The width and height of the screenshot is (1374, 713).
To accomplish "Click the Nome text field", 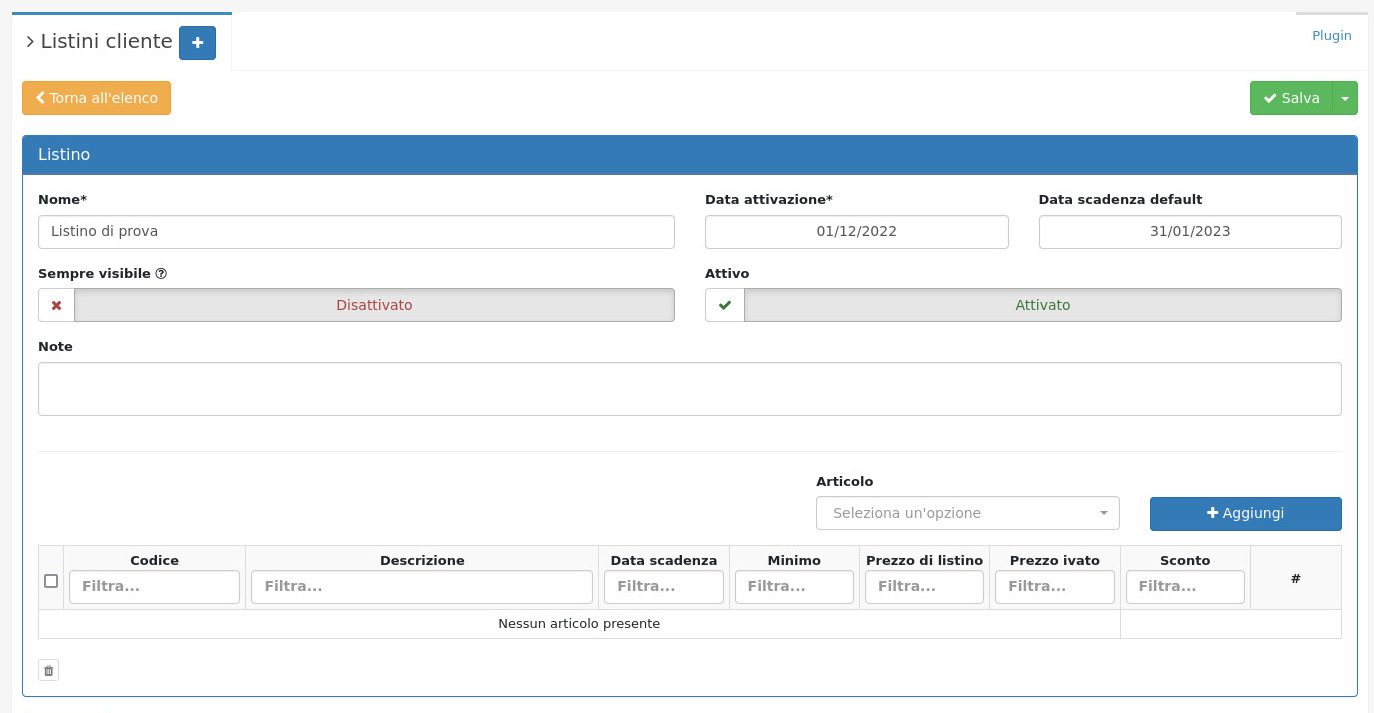I will tap(356, 232).
